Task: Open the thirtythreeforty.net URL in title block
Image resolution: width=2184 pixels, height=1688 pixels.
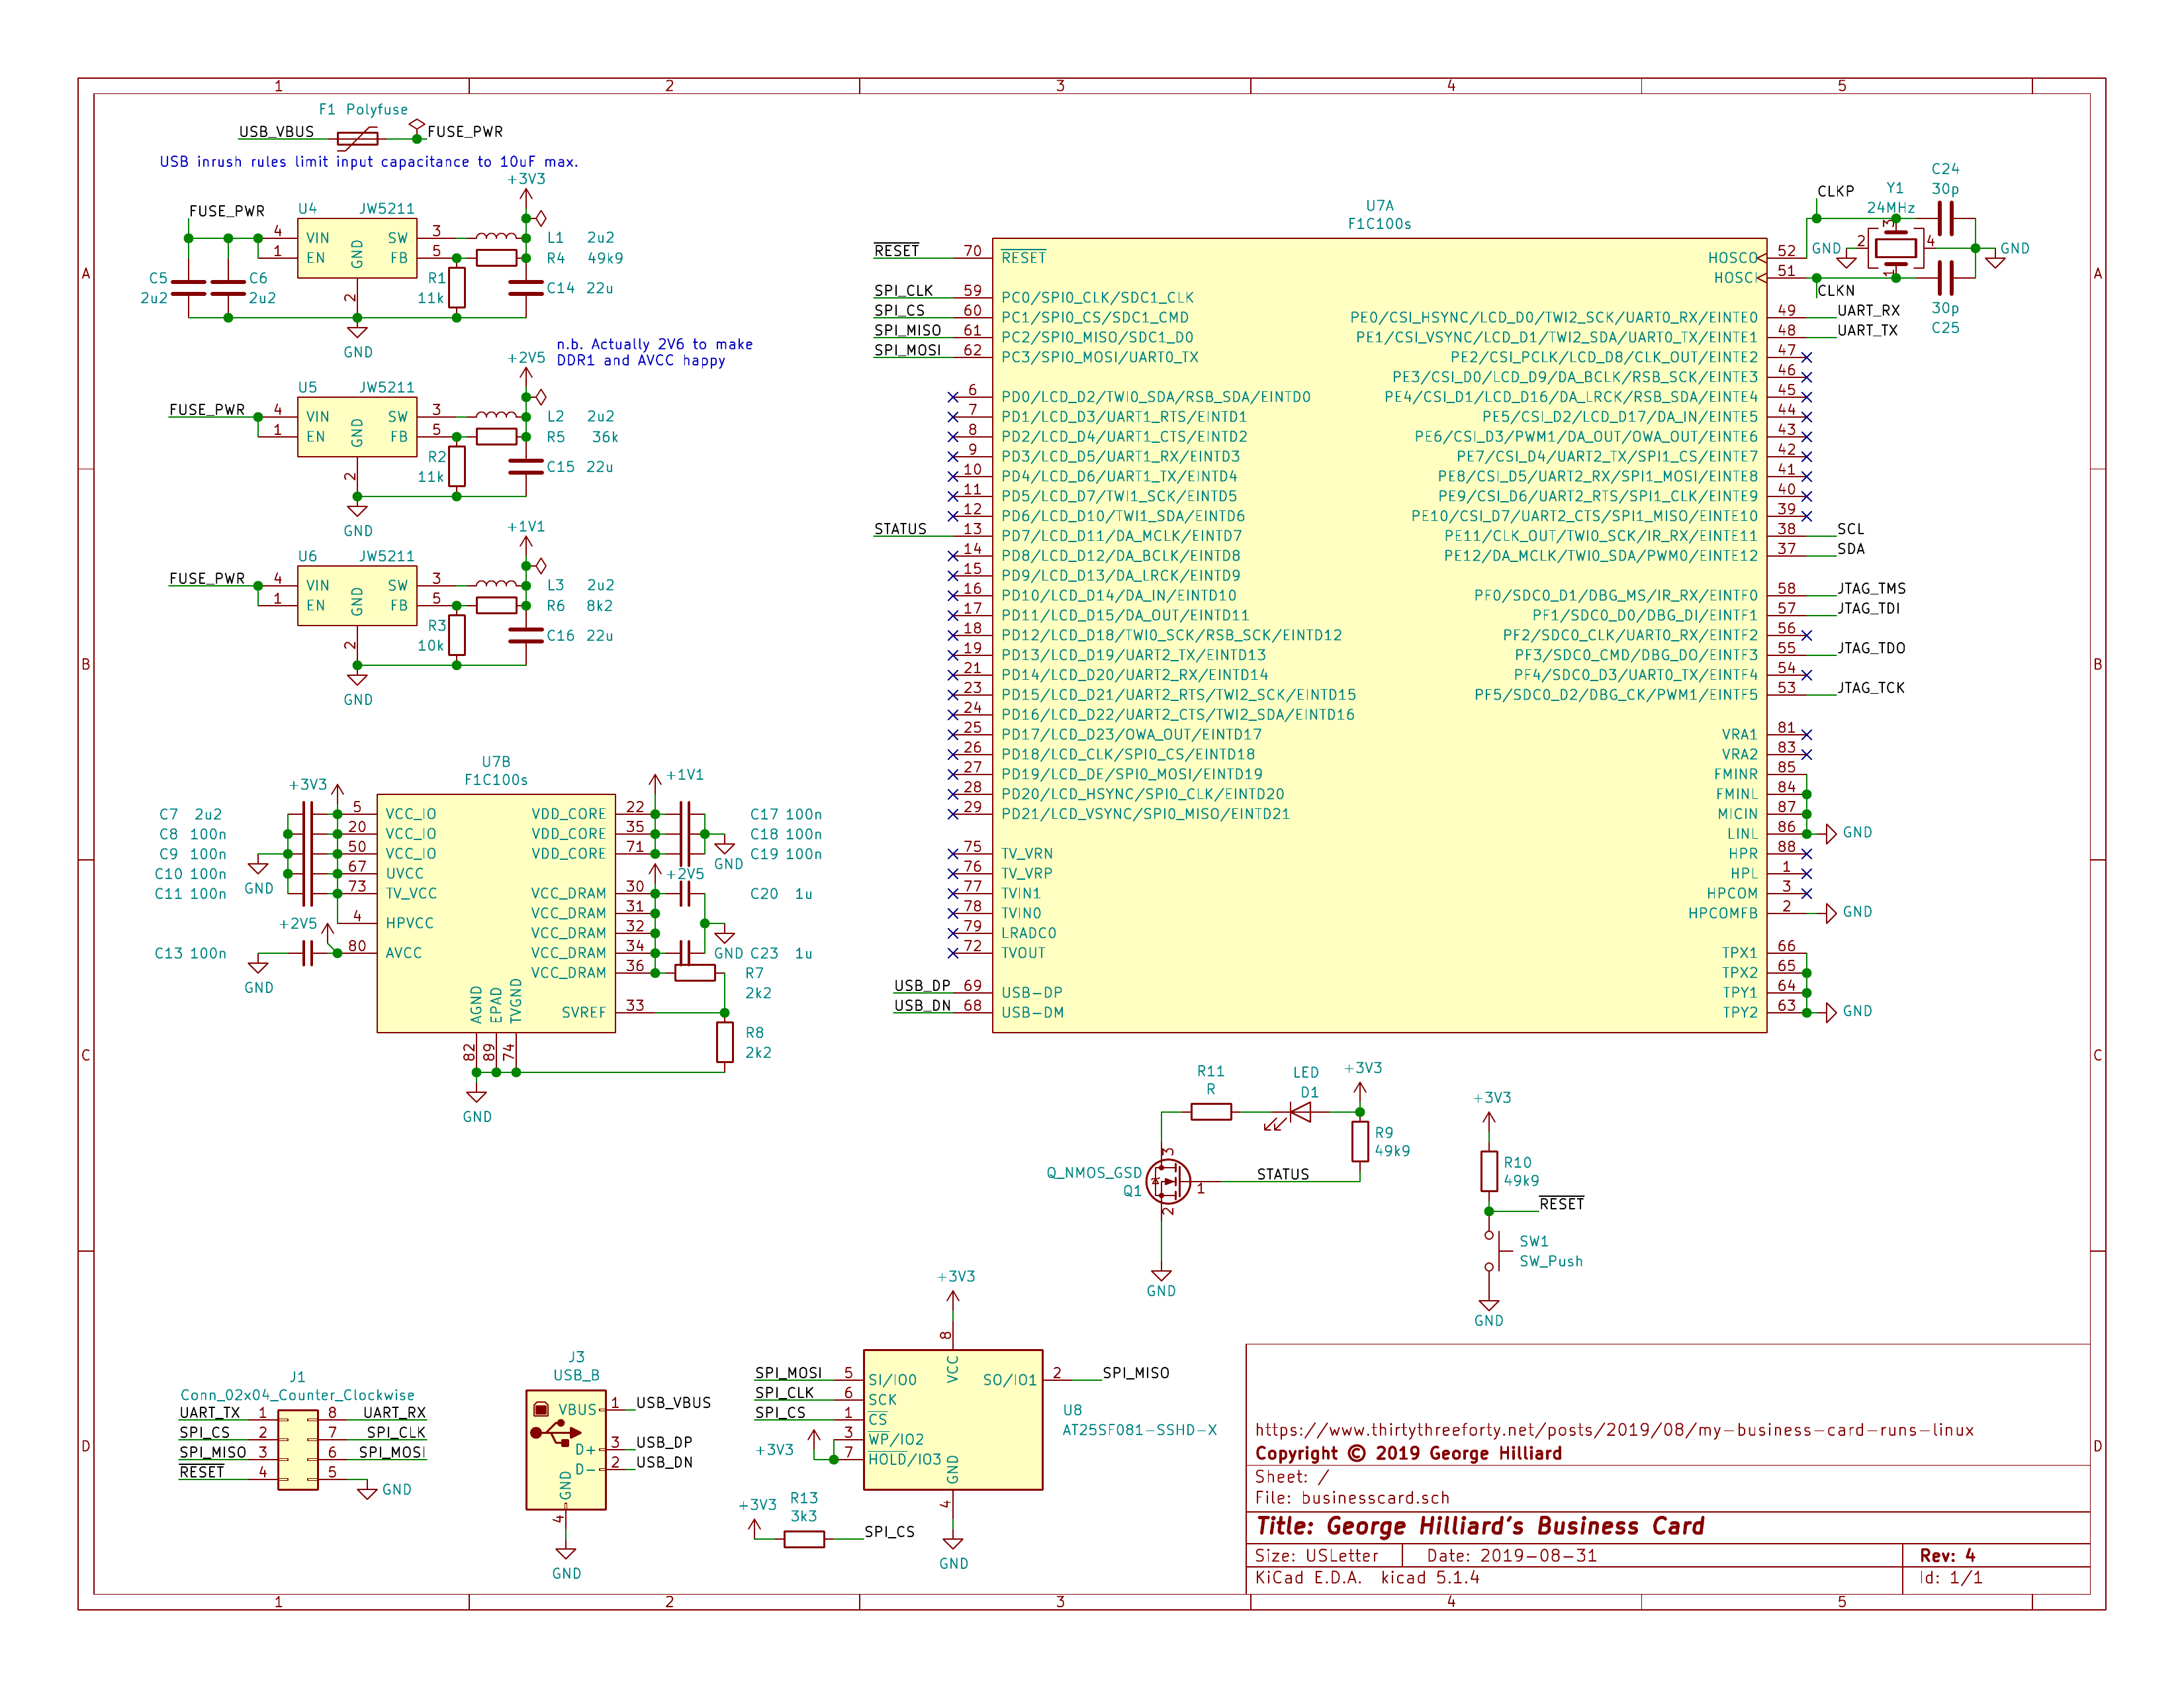Action: [1614, 1430]
